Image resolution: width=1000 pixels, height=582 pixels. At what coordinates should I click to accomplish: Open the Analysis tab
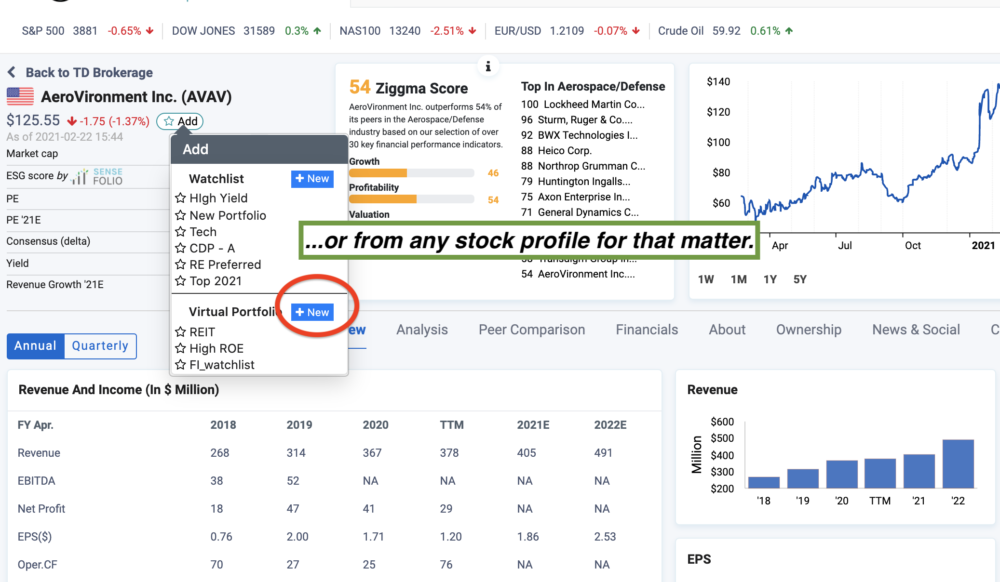[422, 330]
